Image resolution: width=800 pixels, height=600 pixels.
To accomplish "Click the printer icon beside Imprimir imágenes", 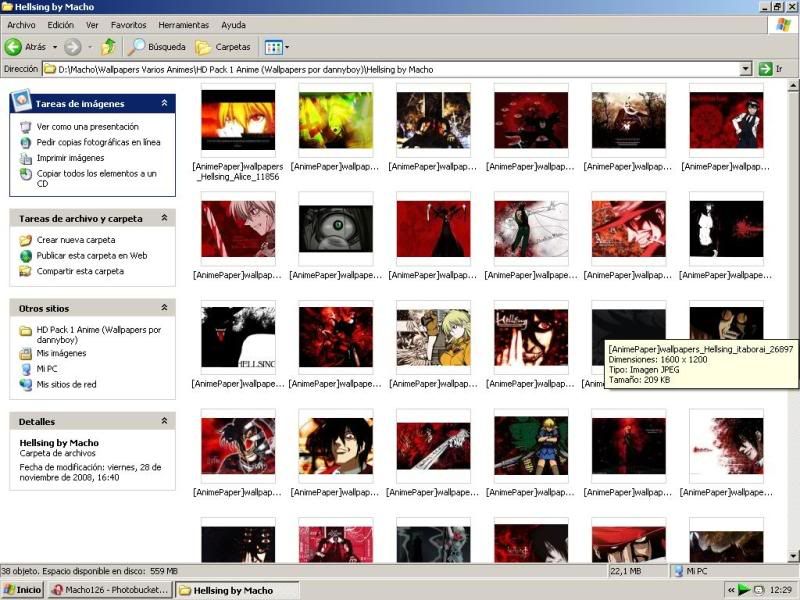I will (26, 158).
